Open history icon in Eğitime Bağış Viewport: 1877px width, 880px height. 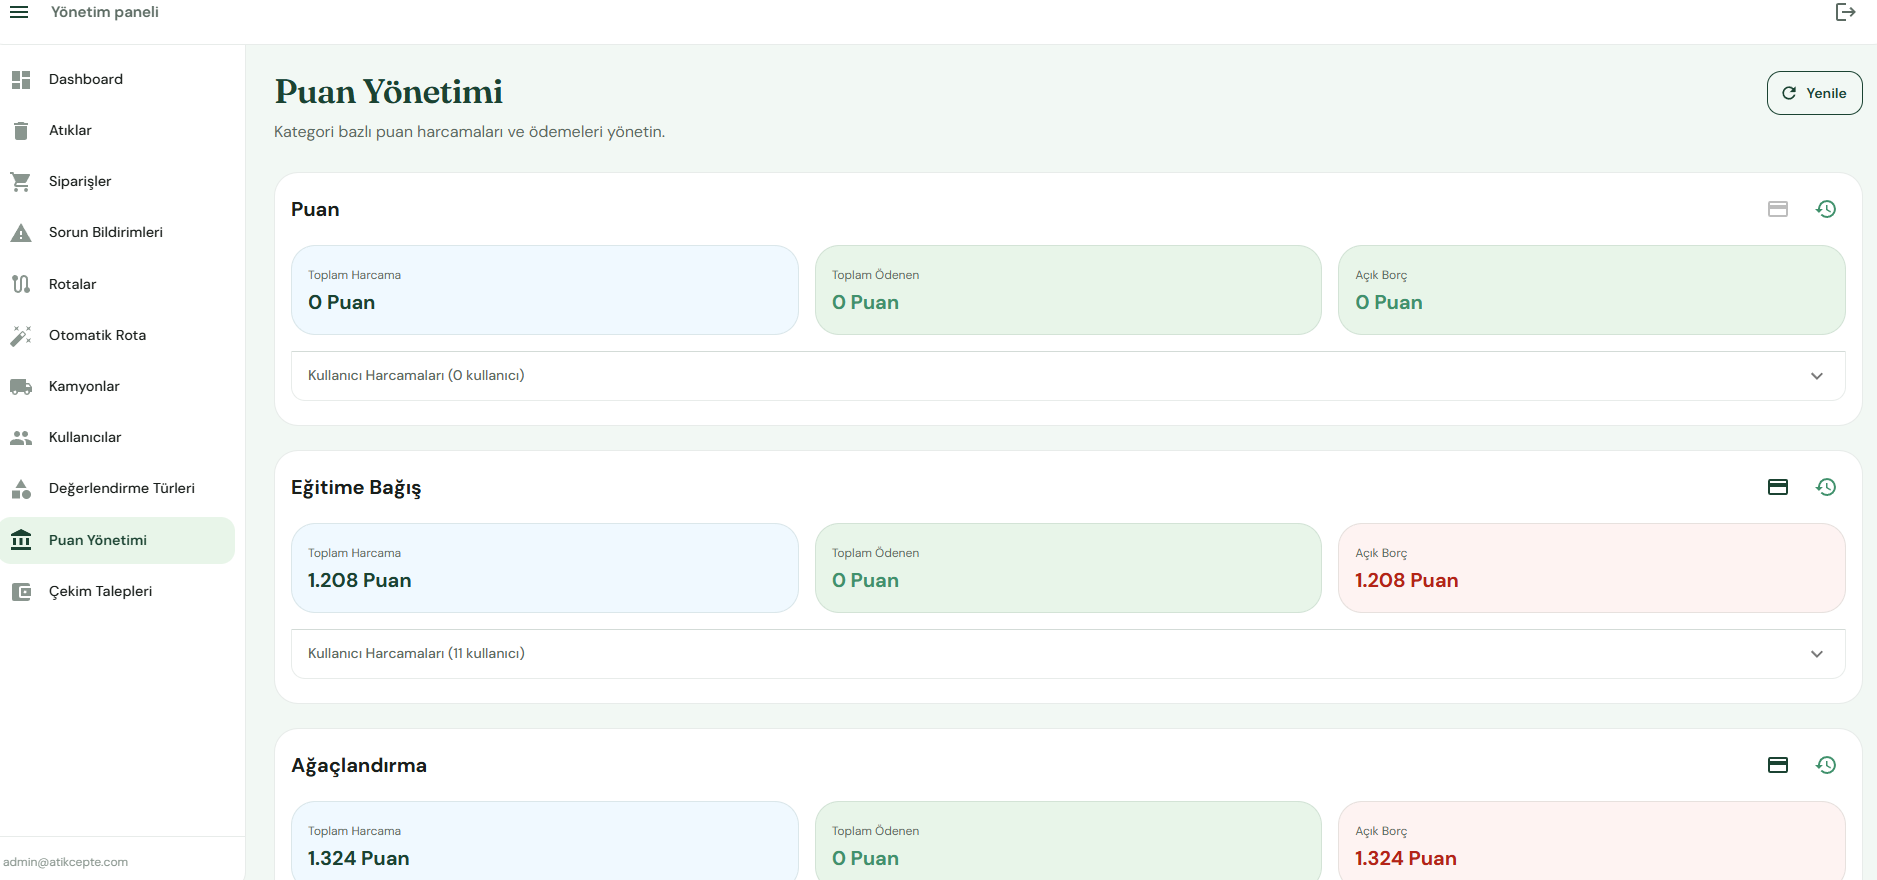coord(1826,487)
